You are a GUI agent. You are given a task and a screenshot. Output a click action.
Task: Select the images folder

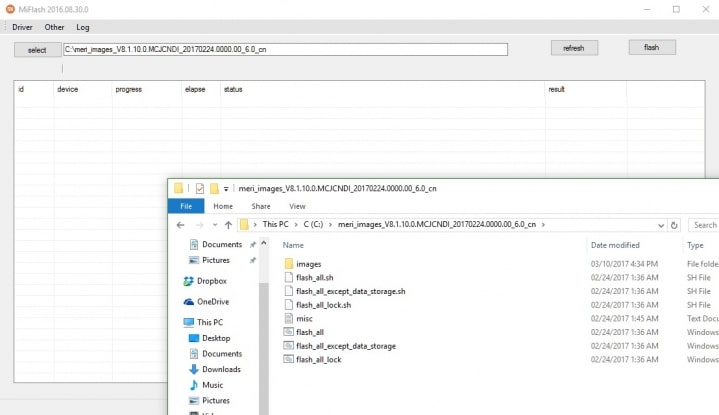tap(309, 264)
